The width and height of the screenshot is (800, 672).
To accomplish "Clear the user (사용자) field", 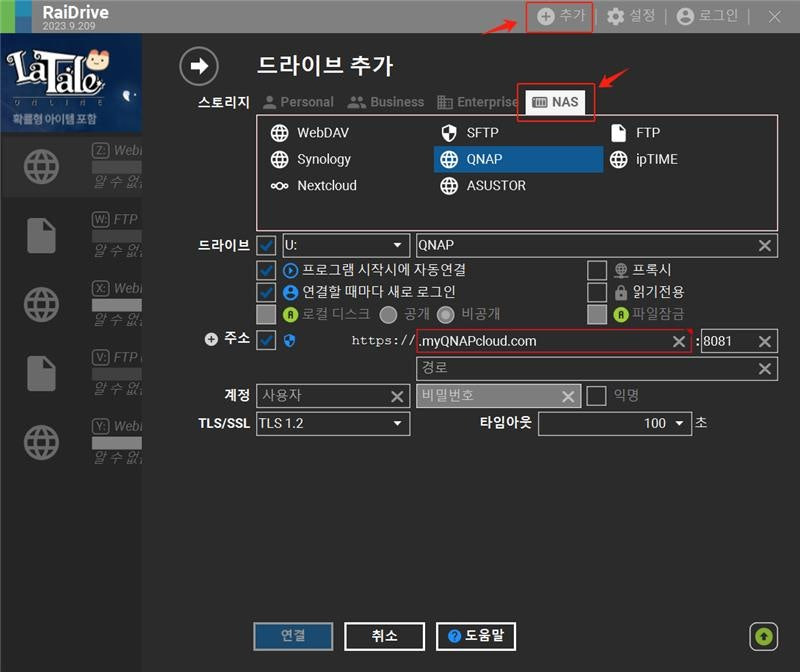I will tap(397, 396).
